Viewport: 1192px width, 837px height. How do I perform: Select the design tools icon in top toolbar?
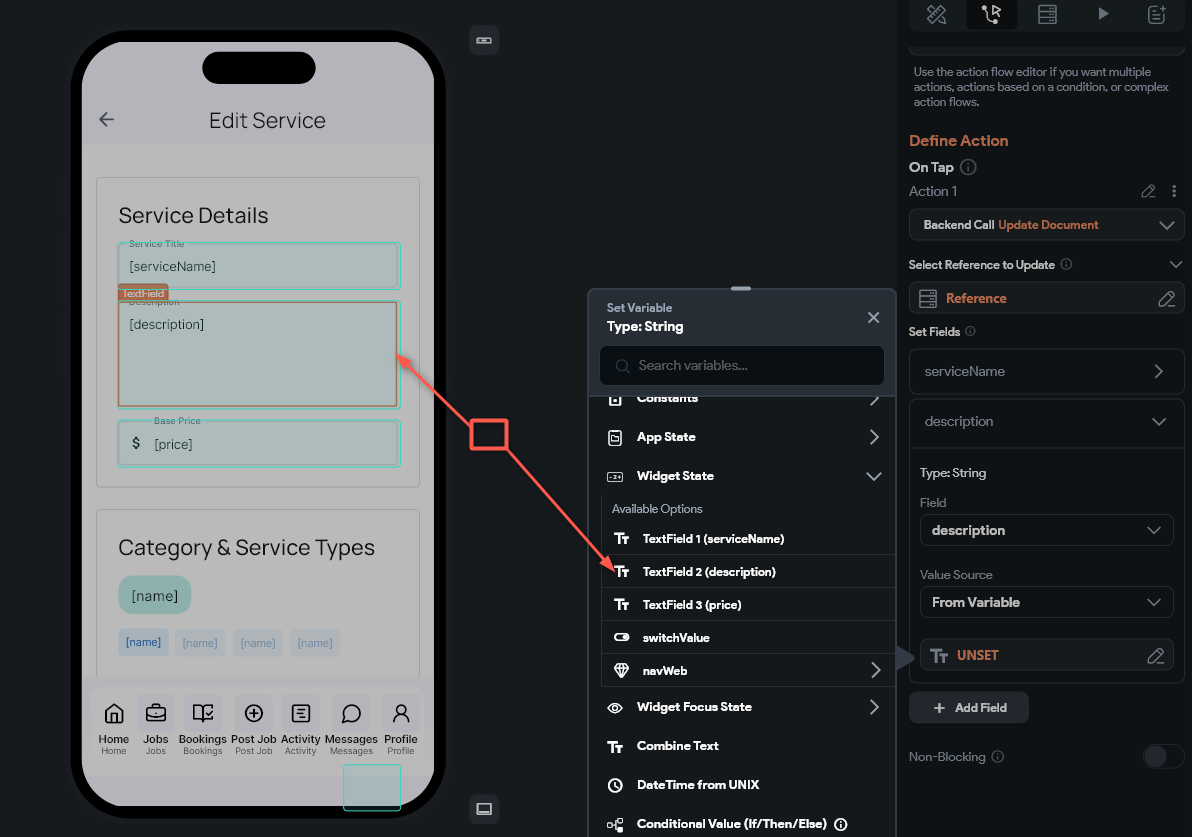click(x=936, y=14)
